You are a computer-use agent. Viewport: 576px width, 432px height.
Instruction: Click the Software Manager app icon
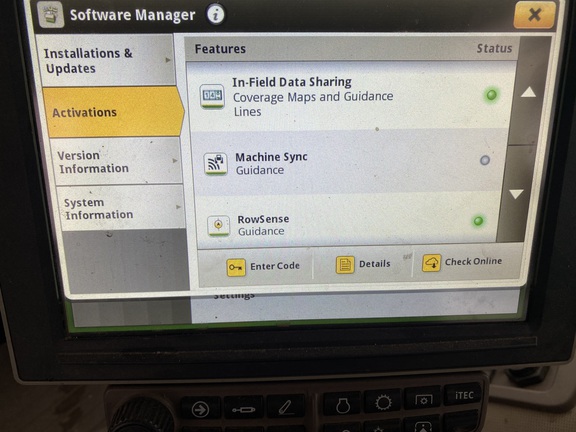tap(51, 15)
